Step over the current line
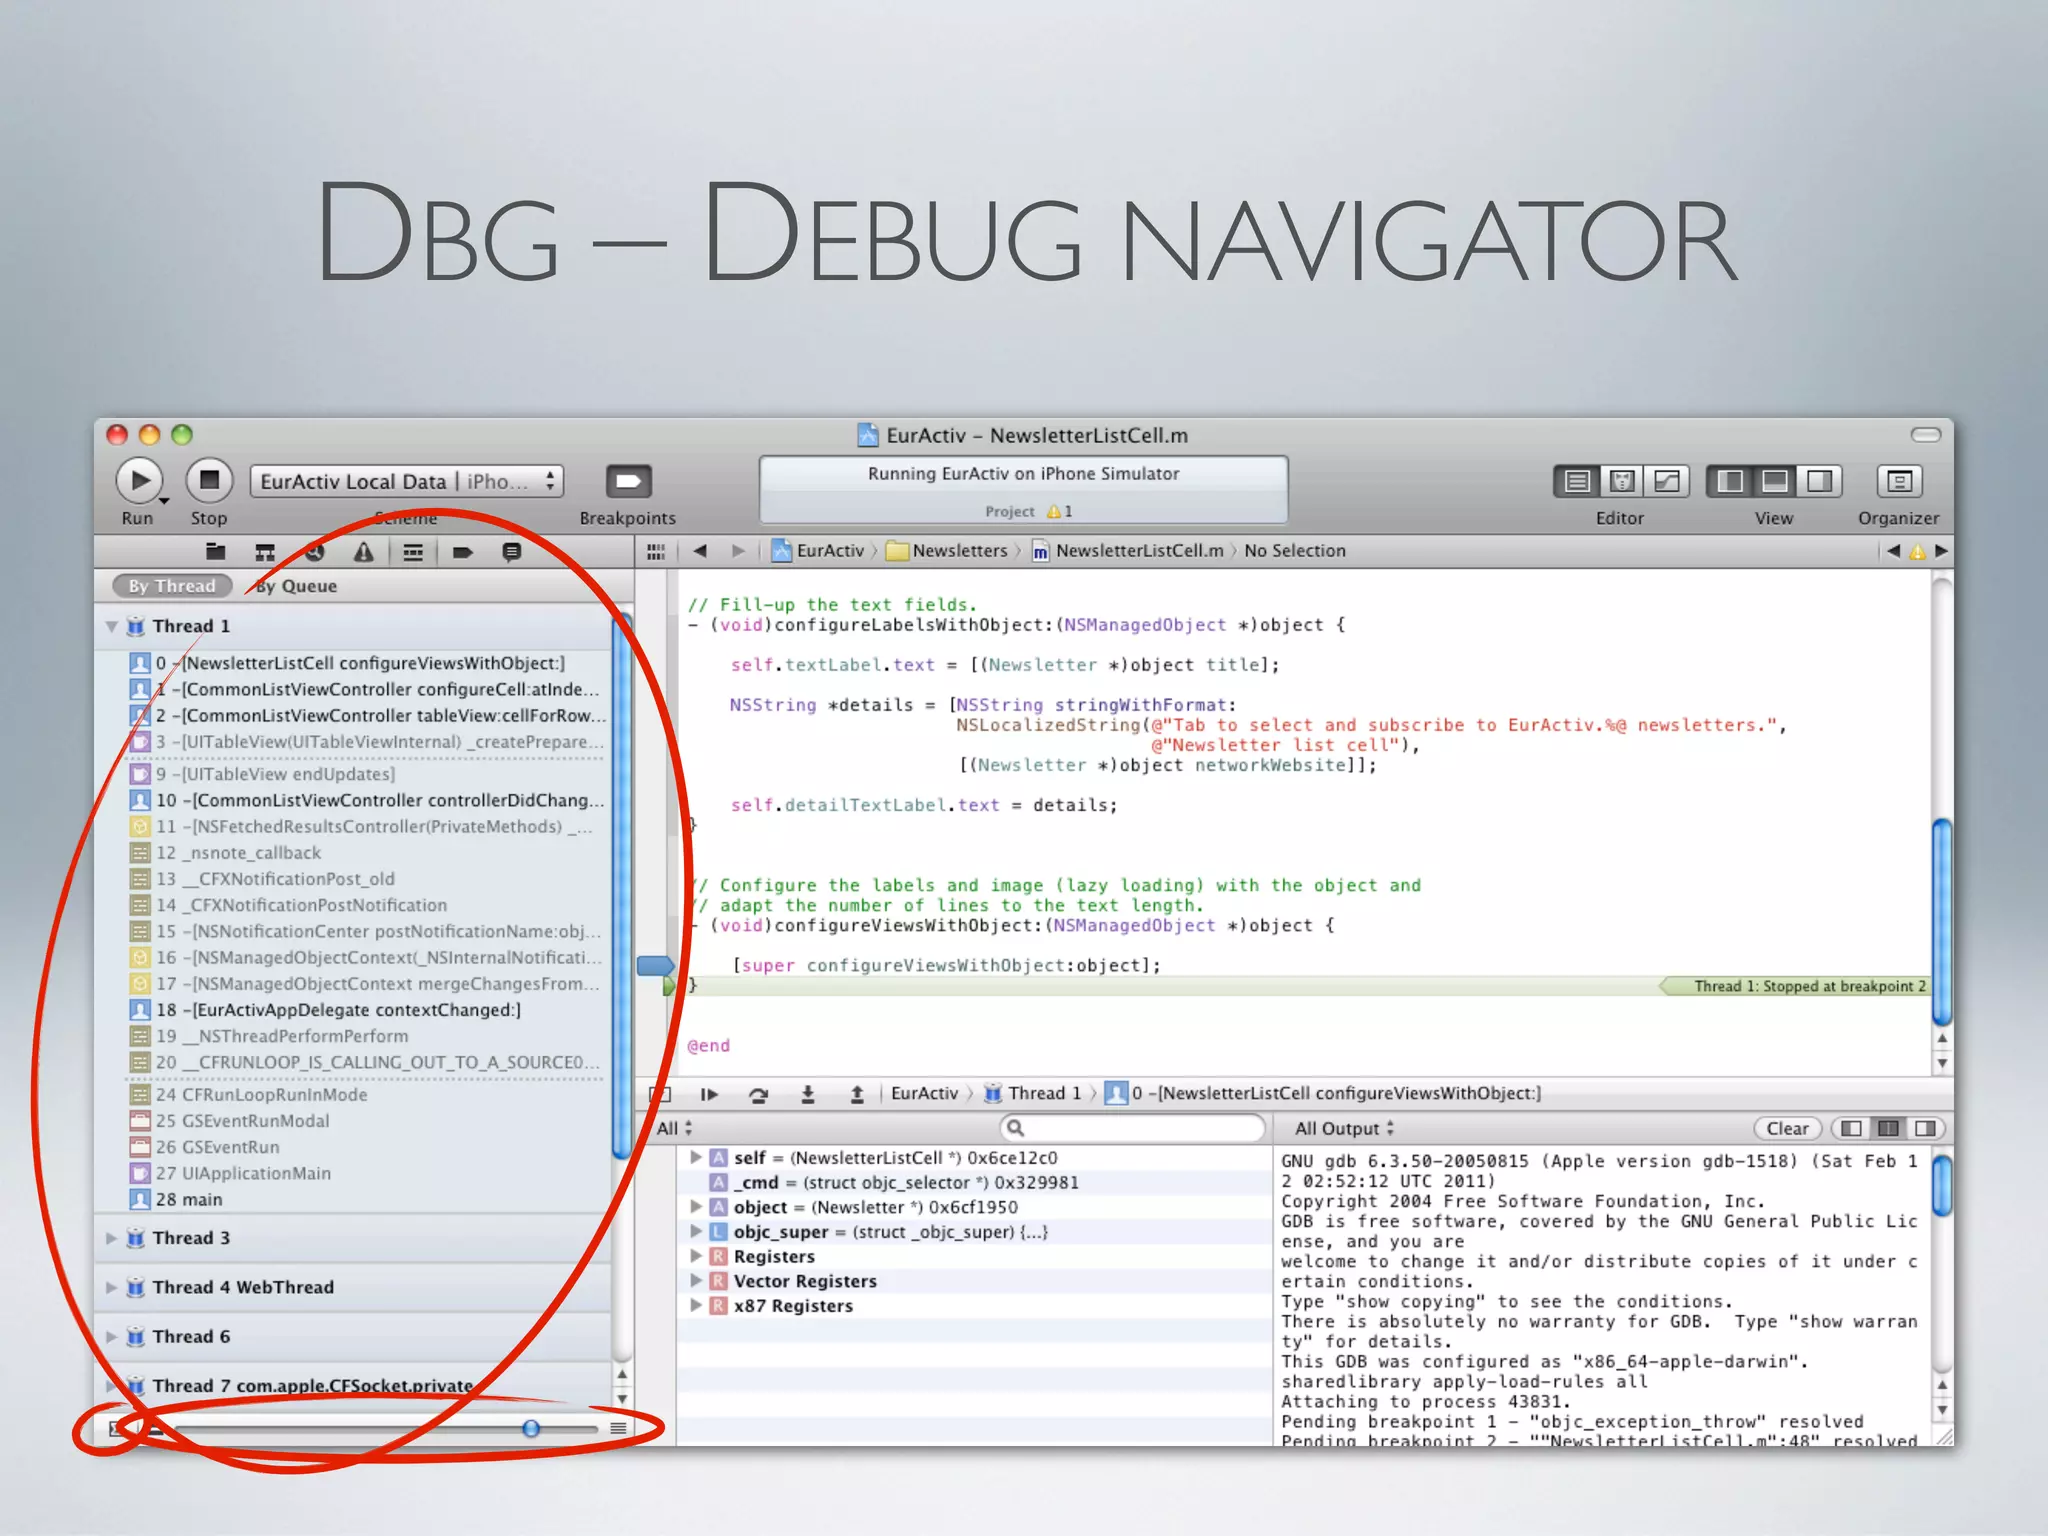The image size is (2048, 1536). [x=759, y=1094]
